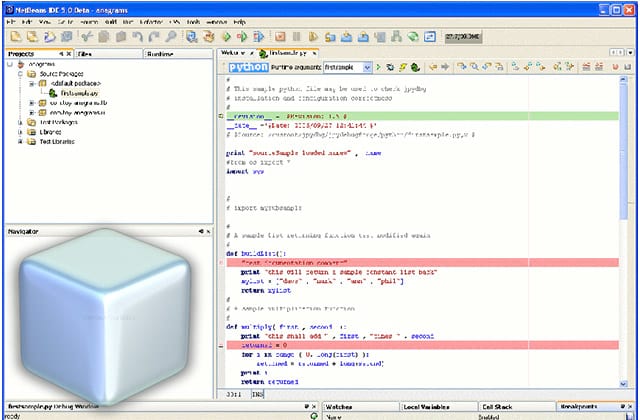
Task: Switch to the Projects tab
Action: tap(22, 53)
